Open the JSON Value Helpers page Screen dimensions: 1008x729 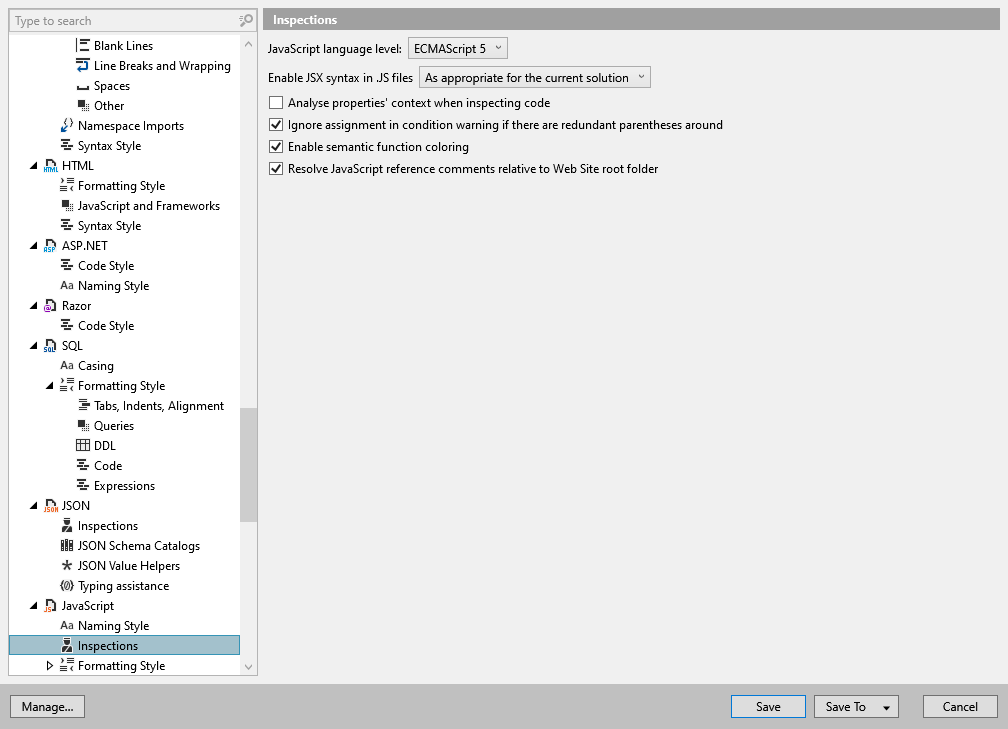(x=129, y=566)
